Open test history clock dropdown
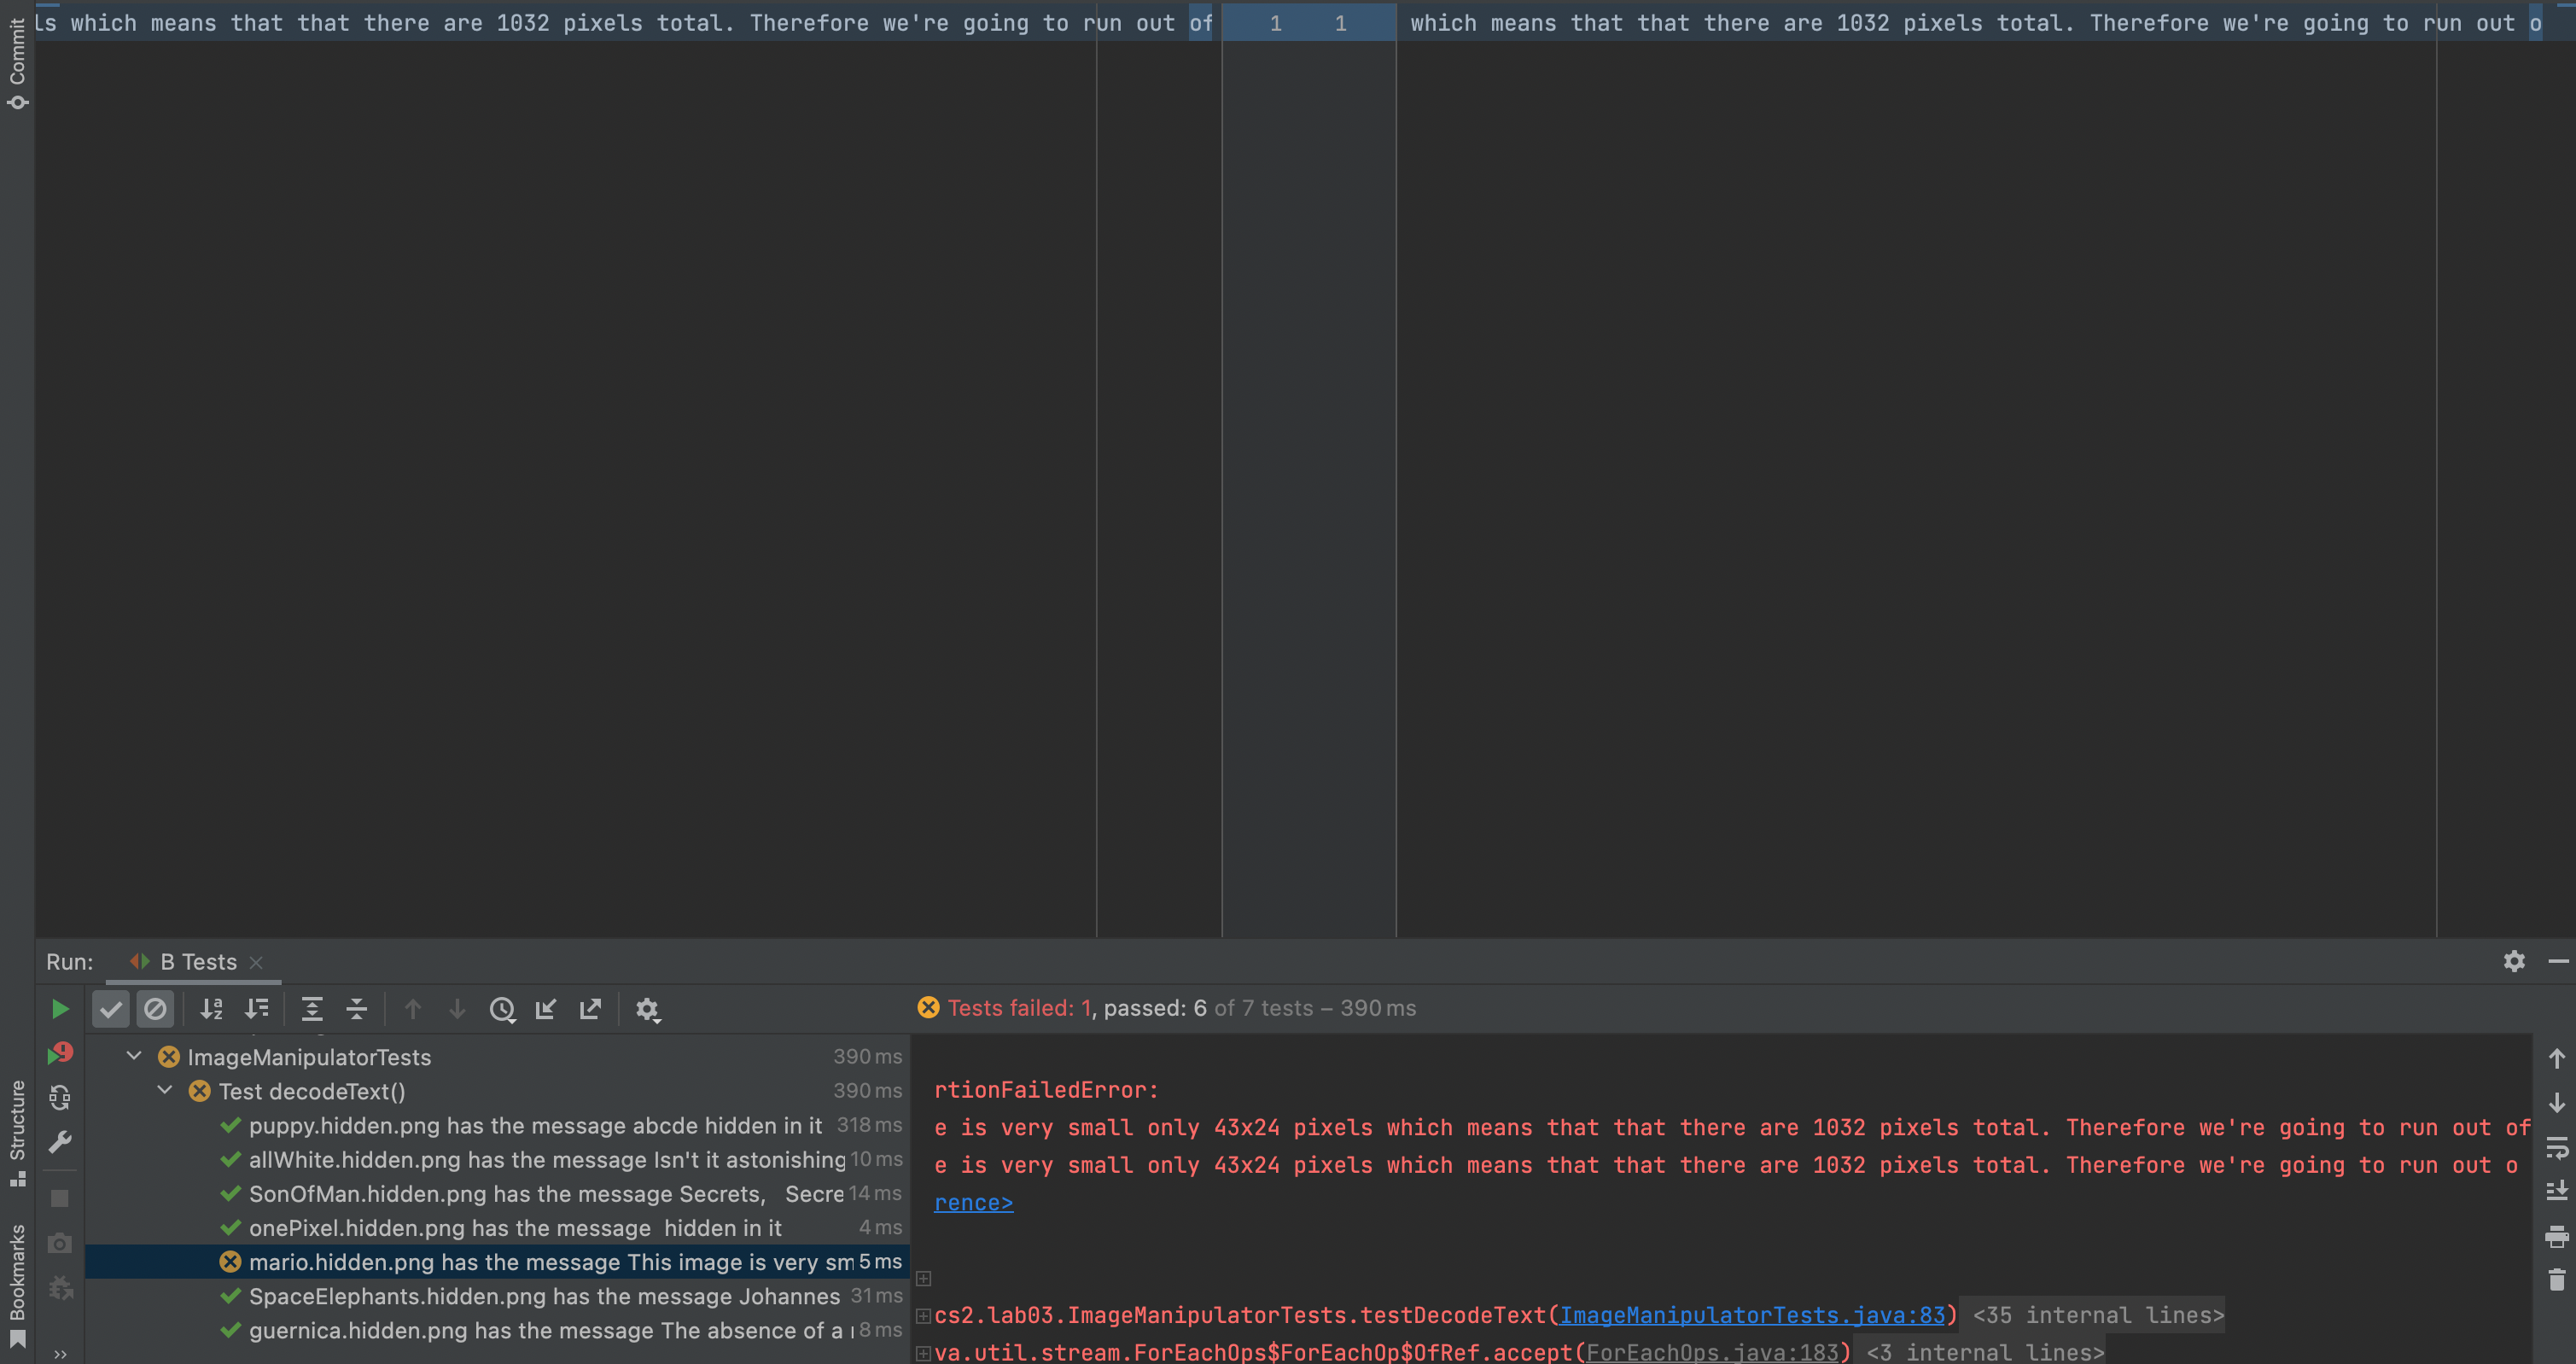The height and width of the screenshot is (1364, 2576). coord(502,1009)
